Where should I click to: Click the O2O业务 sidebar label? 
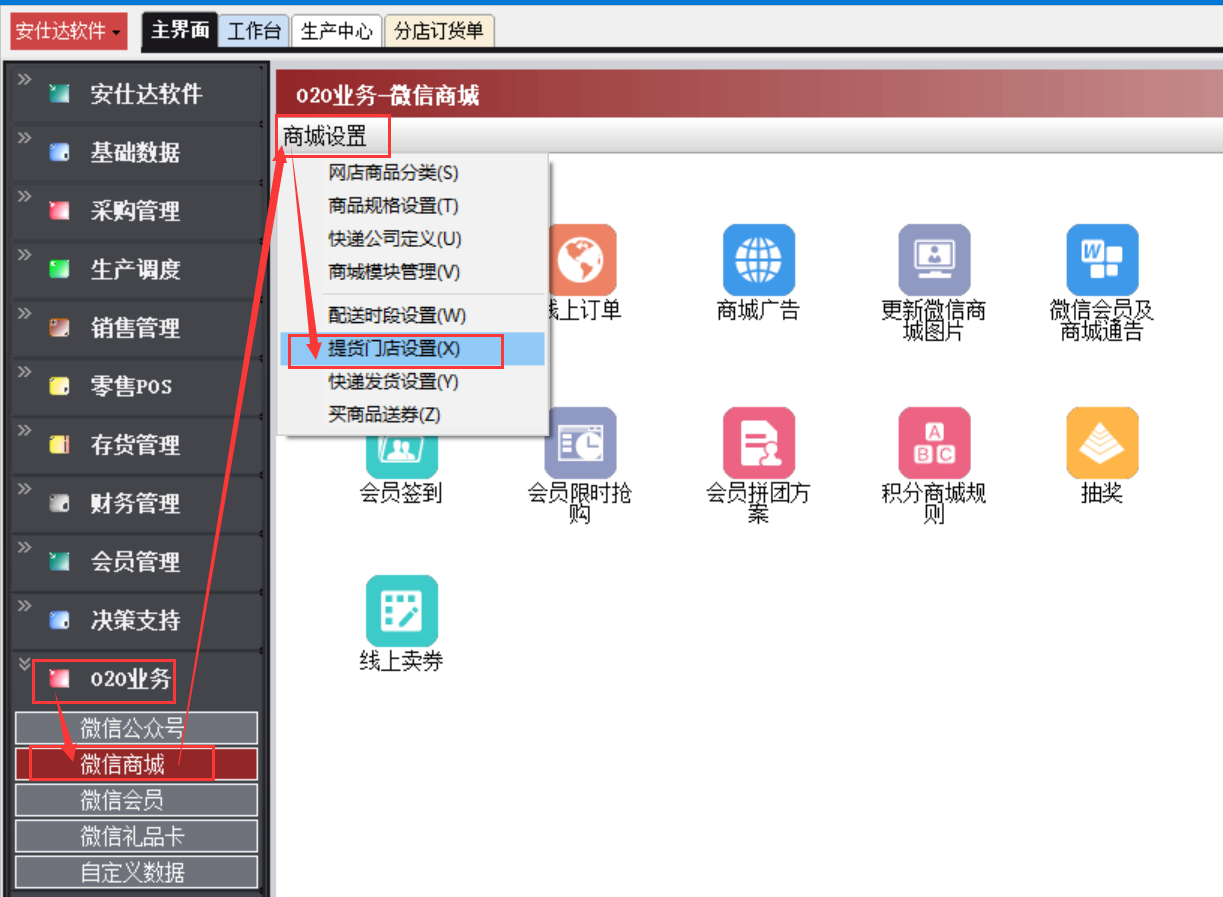[x=130, y=679]
